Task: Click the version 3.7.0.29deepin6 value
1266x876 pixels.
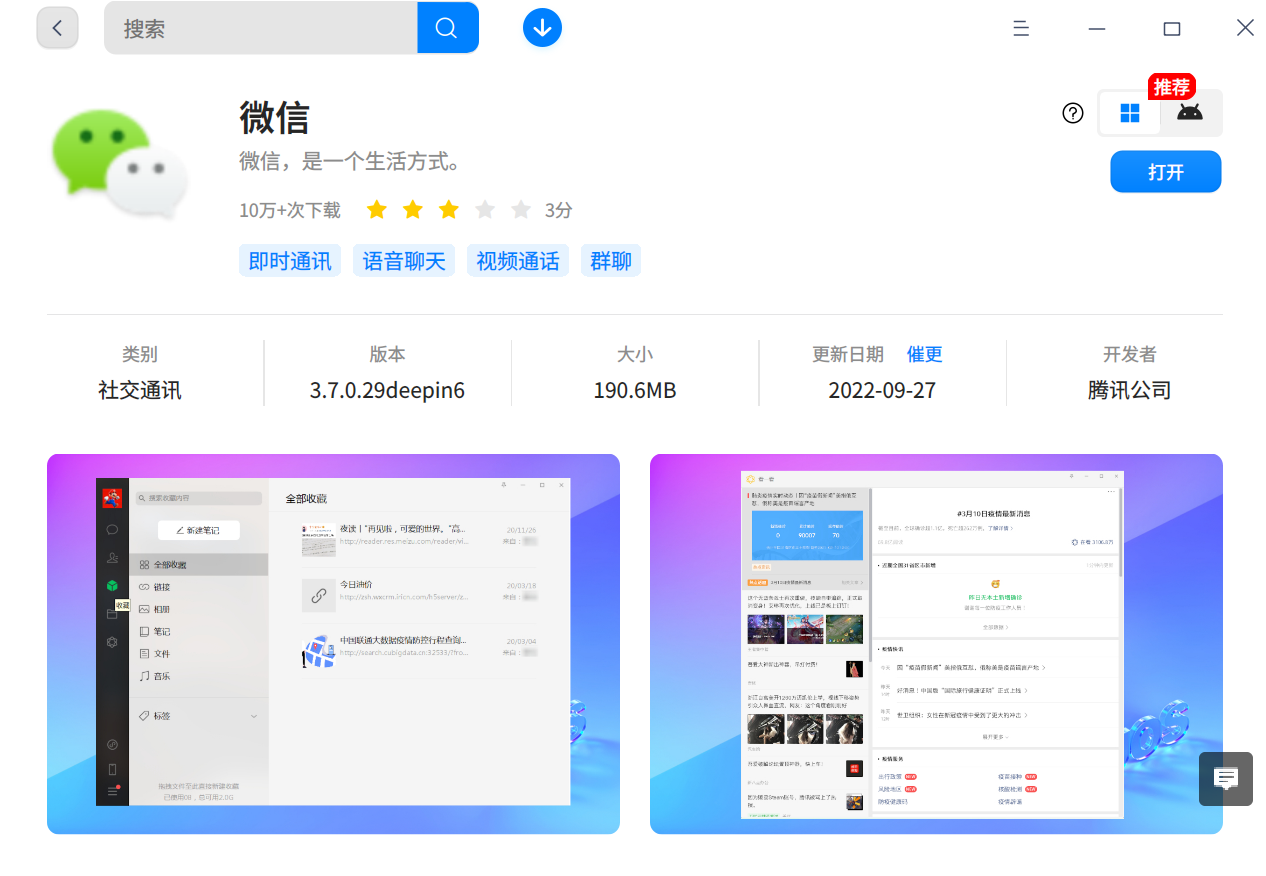Action: click(387, 390)
